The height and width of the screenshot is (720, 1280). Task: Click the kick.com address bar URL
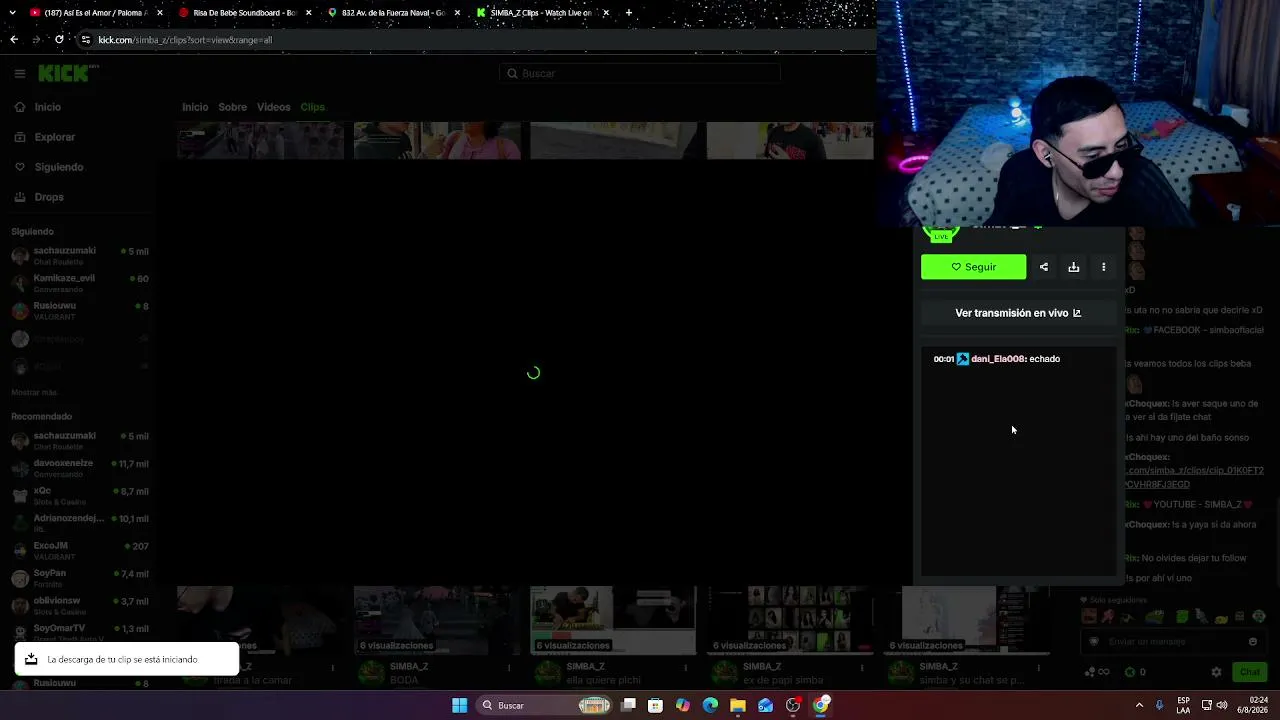[185, 40]
